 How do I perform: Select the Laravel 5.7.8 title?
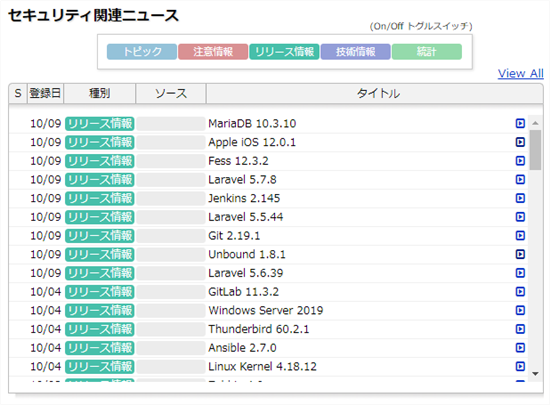[x=242, y=180]
